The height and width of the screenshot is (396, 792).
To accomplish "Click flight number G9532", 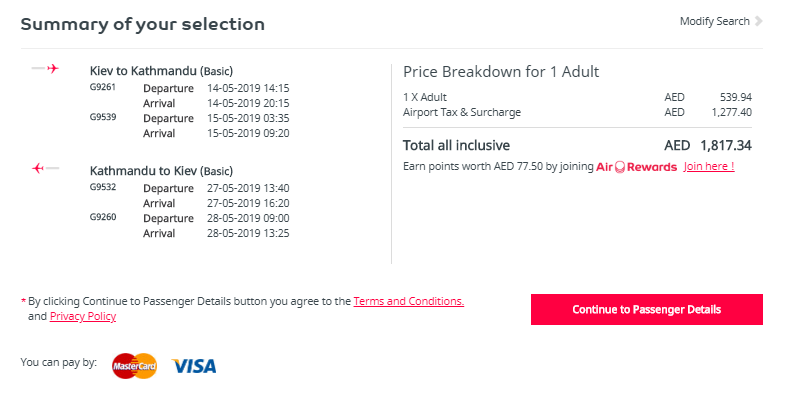I will pos(103,187).
